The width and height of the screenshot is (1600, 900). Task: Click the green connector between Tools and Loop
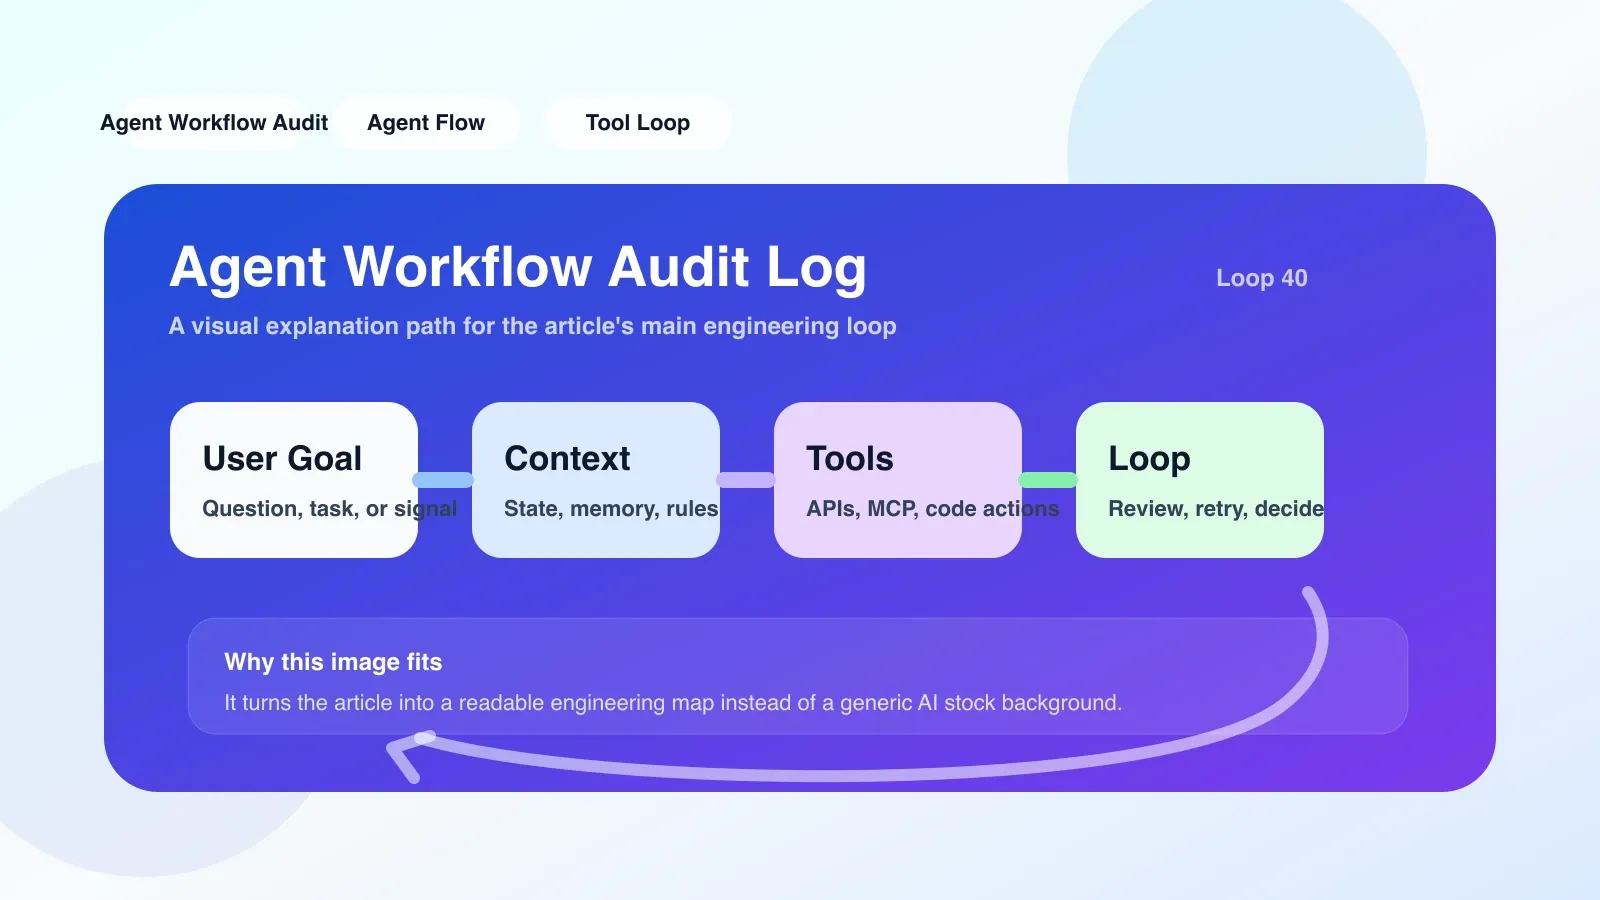[1048, 480]
